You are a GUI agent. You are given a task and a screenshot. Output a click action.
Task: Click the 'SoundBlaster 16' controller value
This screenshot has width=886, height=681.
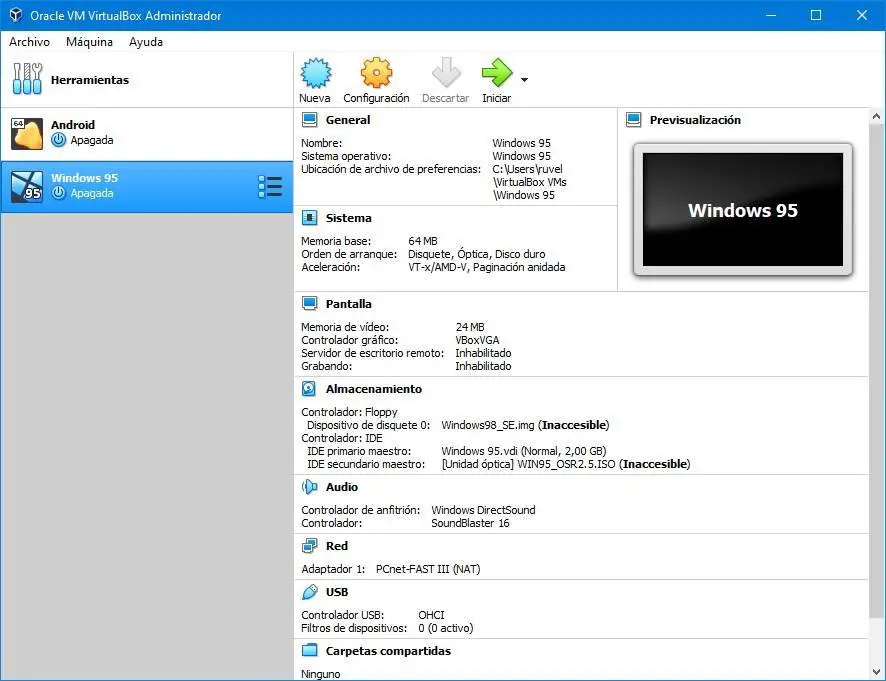point(470,523)
